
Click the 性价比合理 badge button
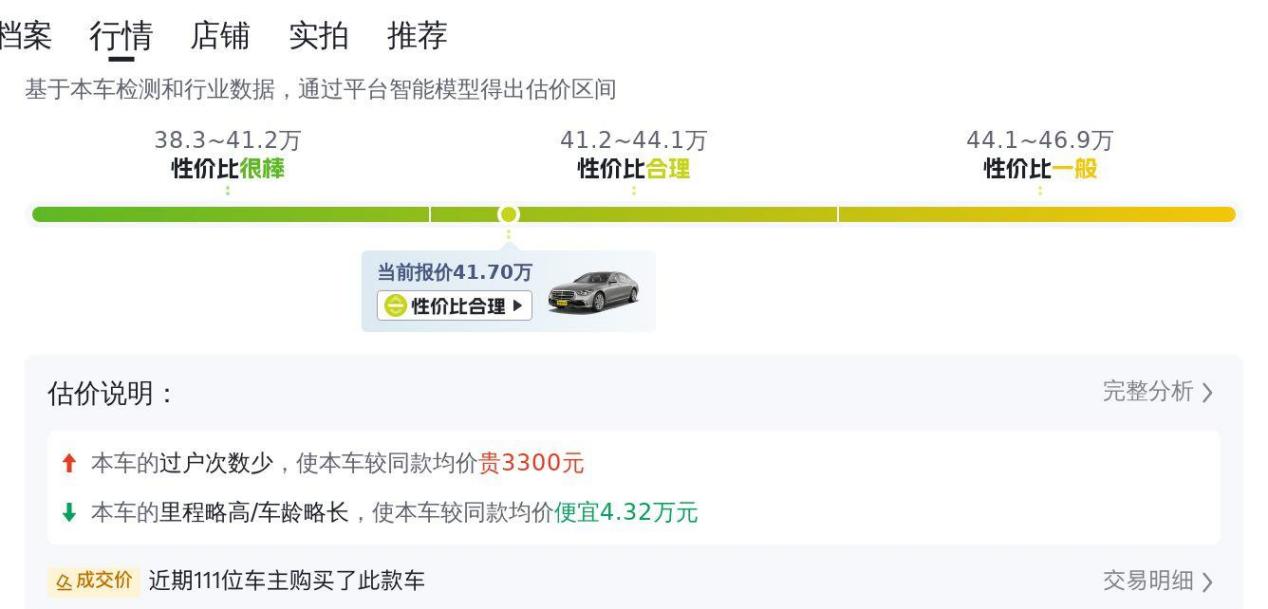click(454, 306)
